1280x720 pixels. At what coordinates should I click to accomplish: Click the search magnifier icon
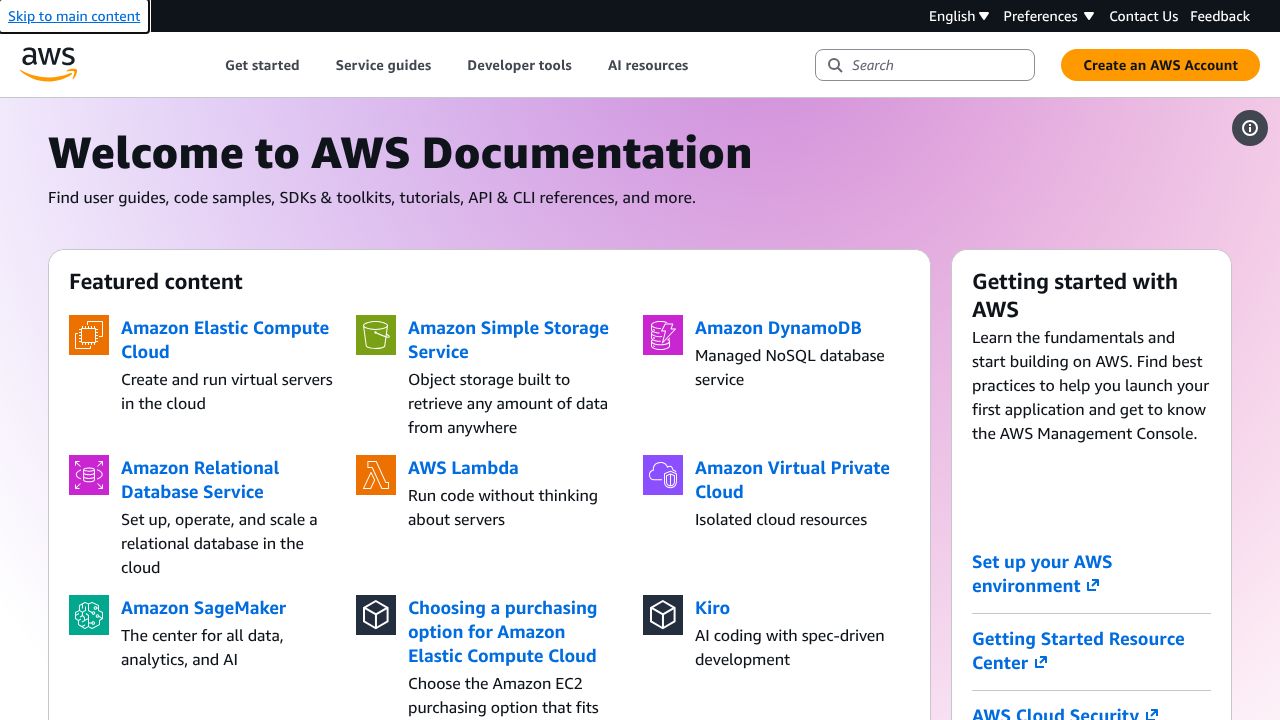point(836,65)
